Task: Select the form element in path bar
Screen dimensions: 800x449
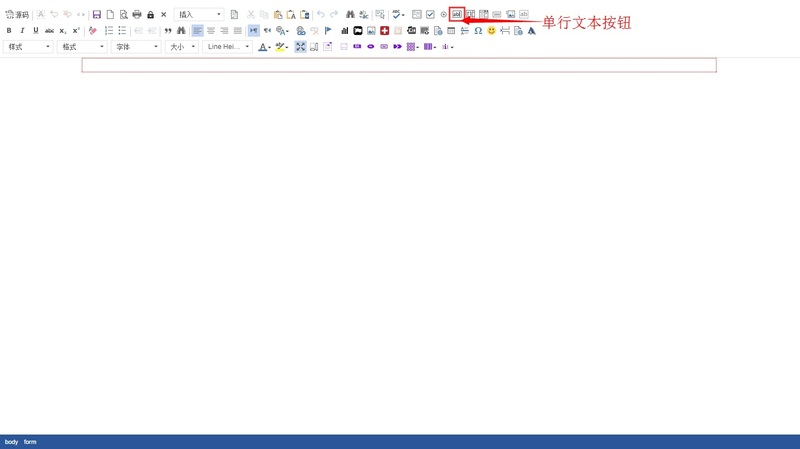Action: coord(30,442)
